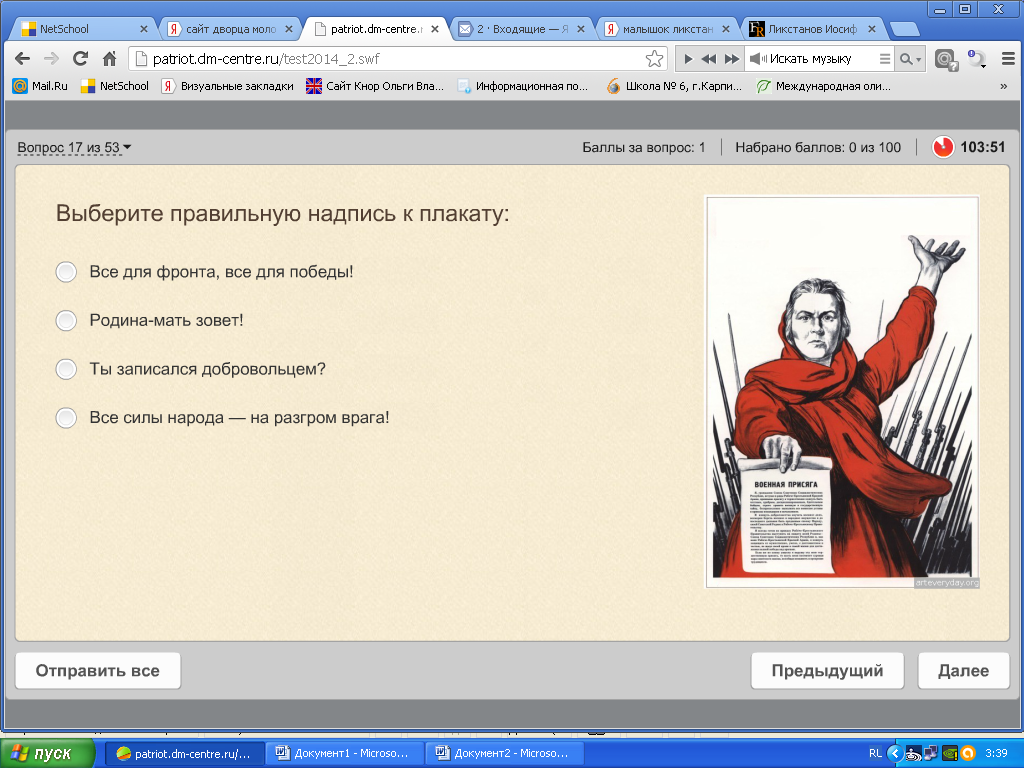Open the music playlist lines icon
The image size is (1024, 768).
885,59
